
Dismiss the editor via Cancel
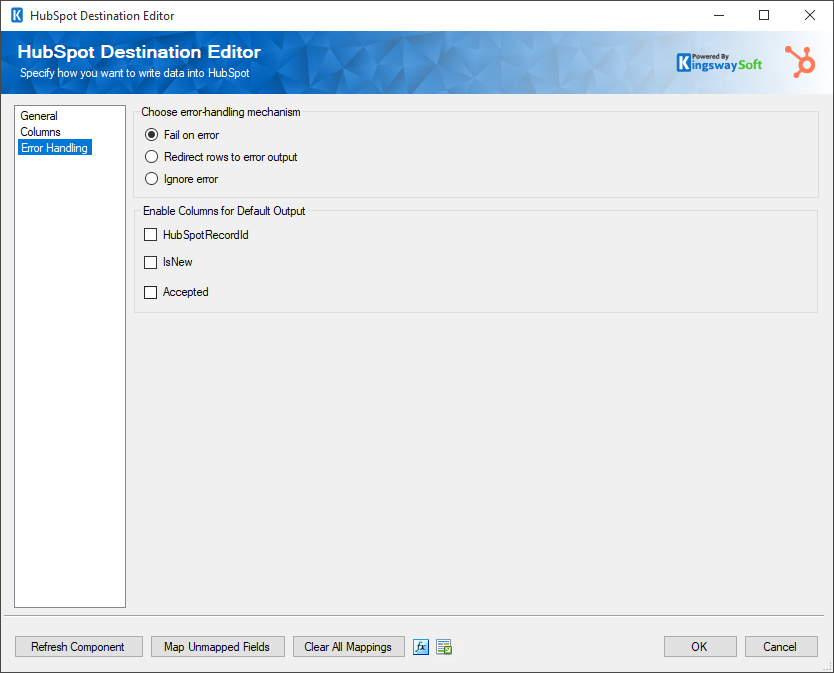point(781,647)
